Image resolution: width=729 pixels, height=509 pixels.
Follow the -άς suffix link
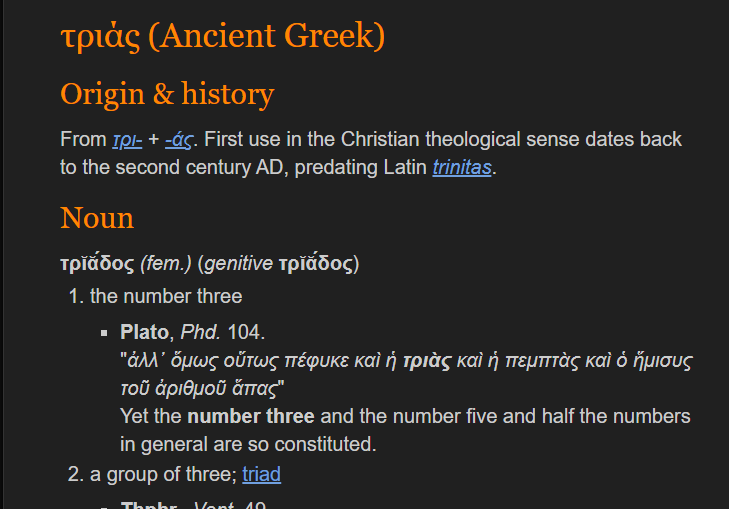click(178, 139)
